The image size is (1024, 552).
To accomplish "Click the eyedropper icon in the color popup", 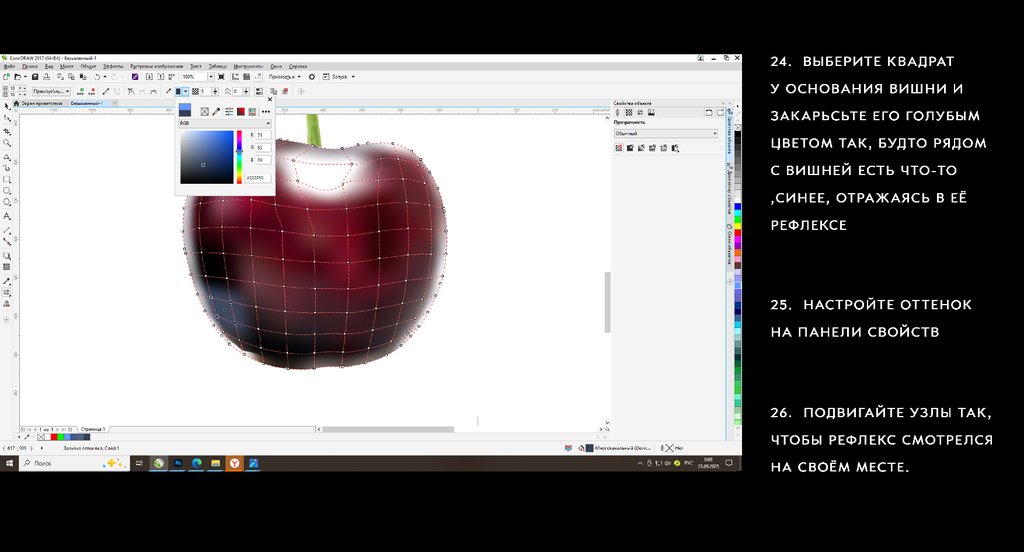I will (x=216, y=112).
